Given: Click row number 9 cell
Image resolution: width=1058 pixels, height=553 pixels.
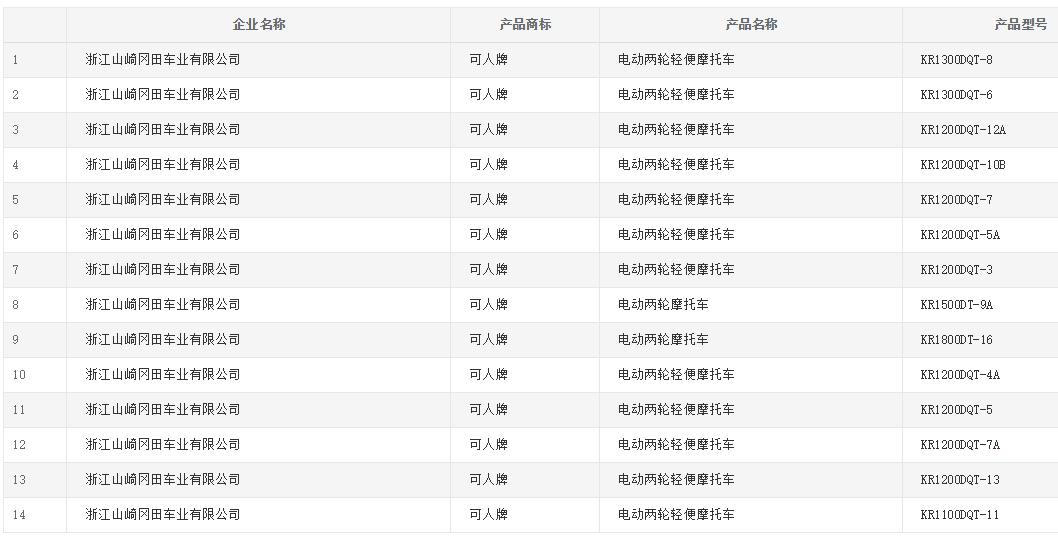Looking at the screenshot, I should coord(35,341).
